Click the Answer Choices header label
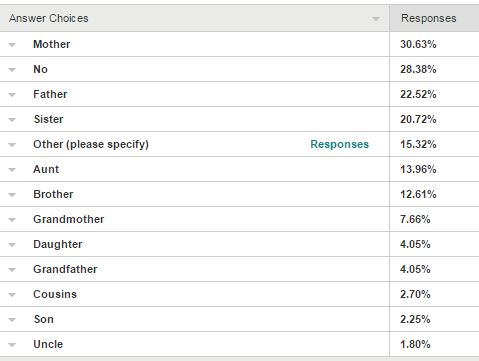The height and width of the screenshot is (361, 479). click(x=49, y=18)
